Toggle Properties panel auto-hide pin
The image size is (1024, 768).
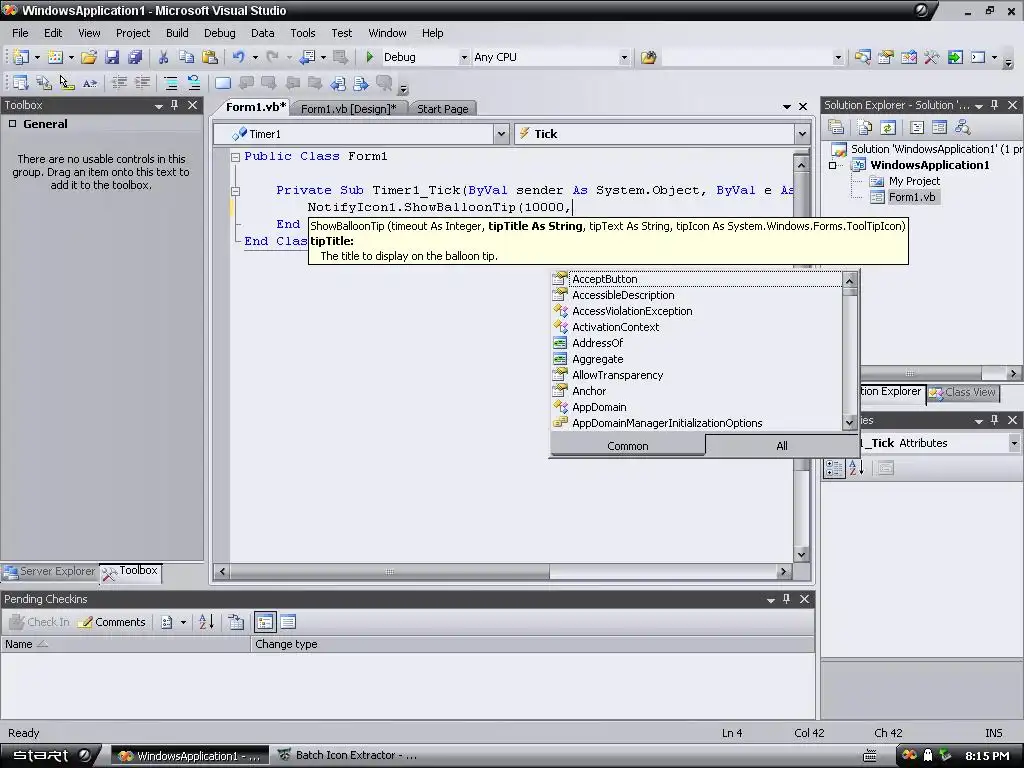pos(995,420)
